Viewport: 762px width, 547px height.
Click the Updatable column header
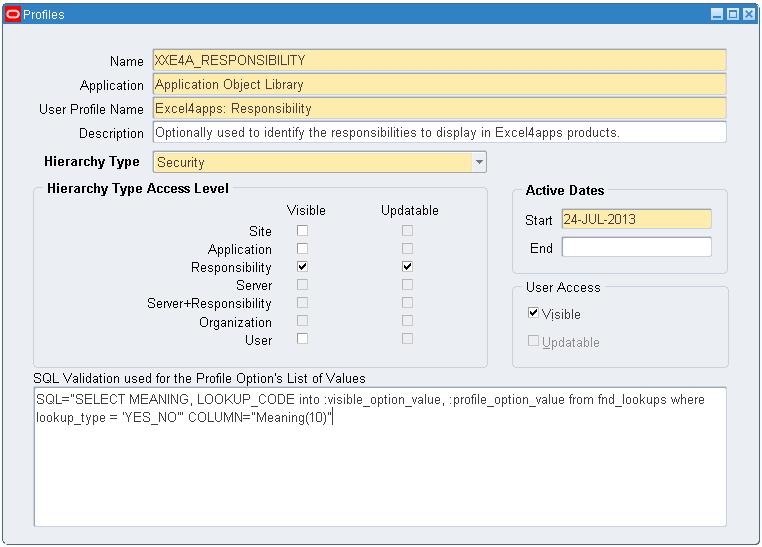410,210
